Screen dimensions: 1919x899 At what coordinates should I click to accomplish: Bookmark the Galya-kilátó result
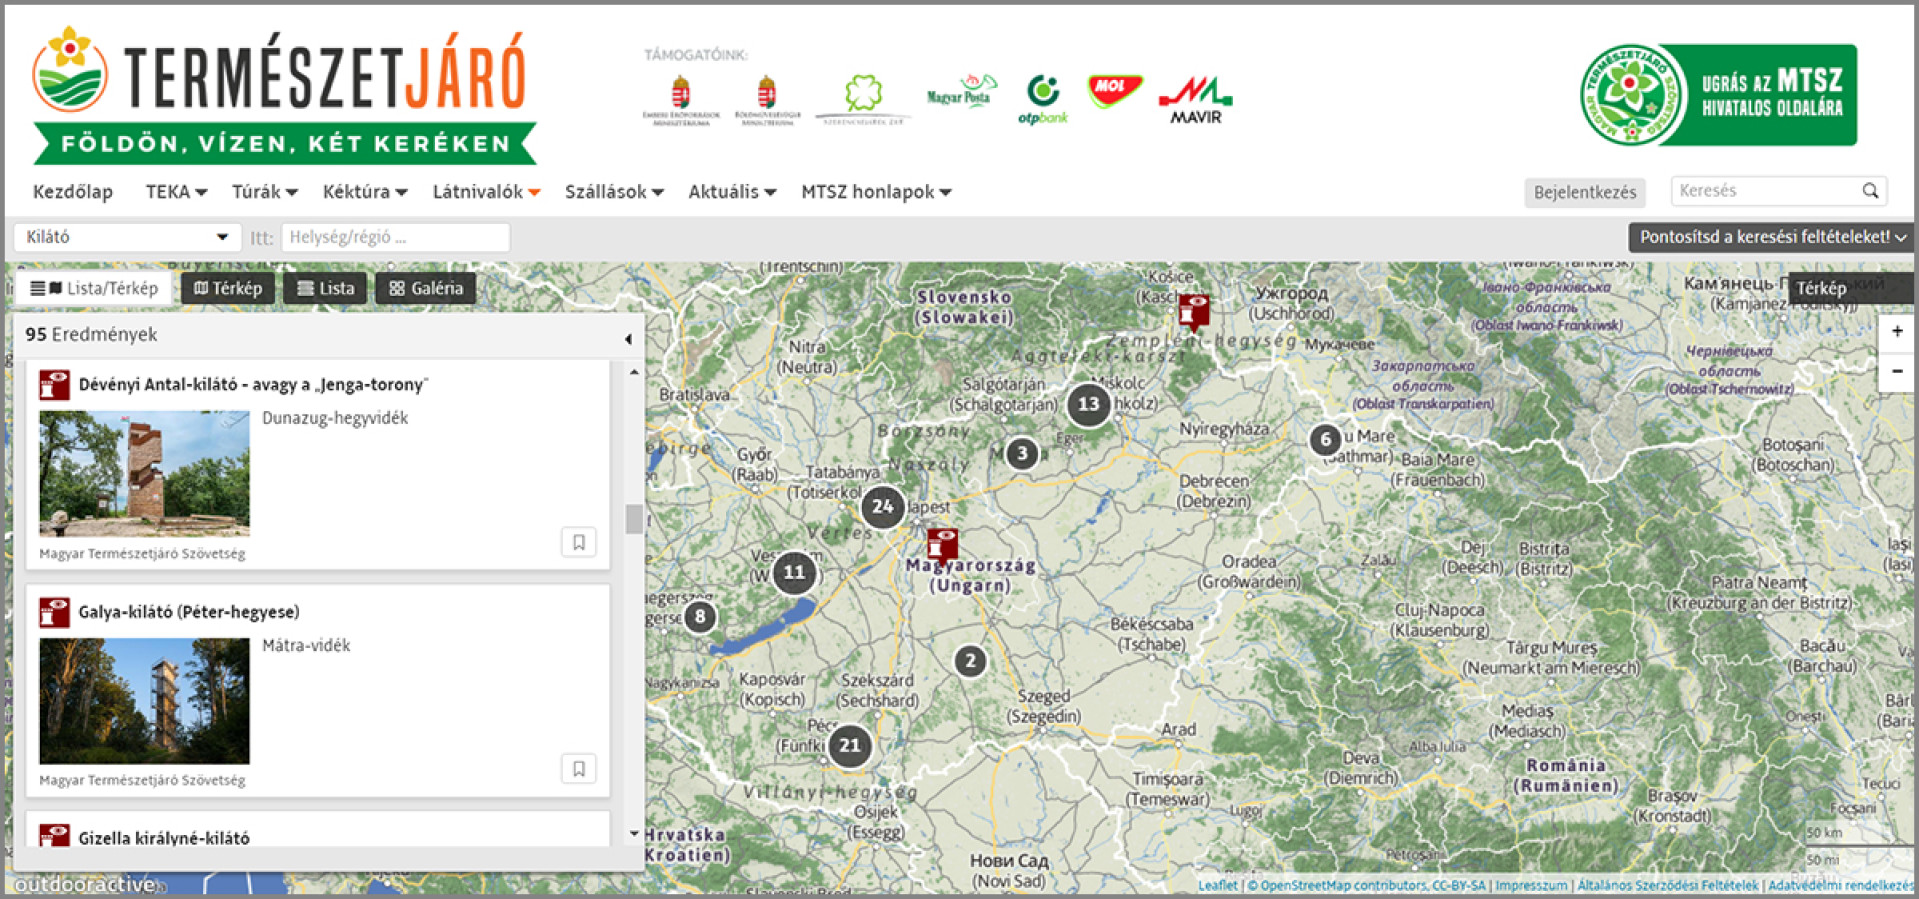click(578, 768)
